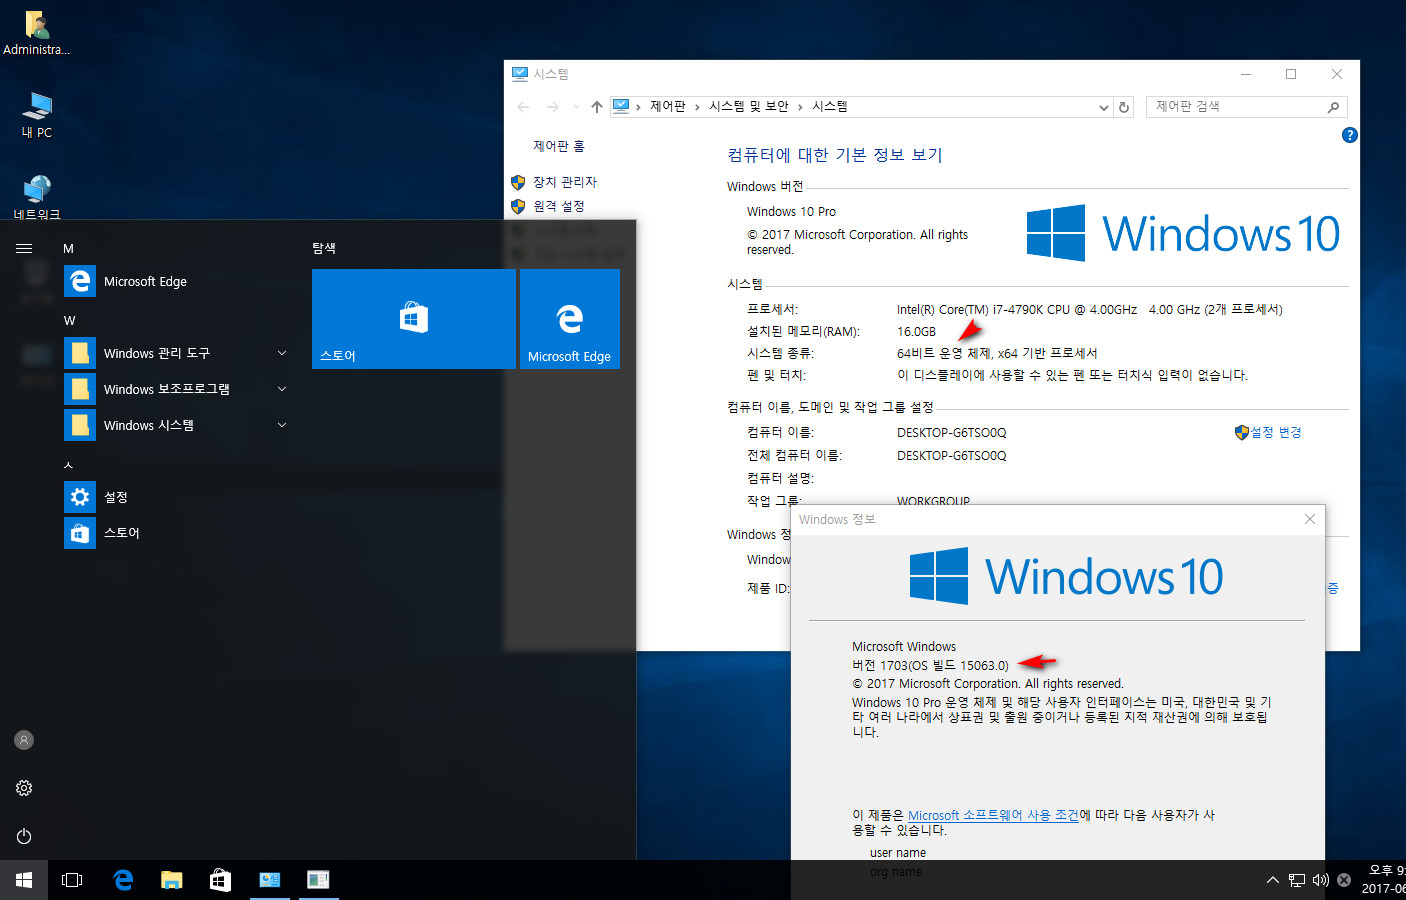The image size is (1406, 900).
Task: Click 제어판 breadcrumb in address bar
Action: tap(668, 107)
